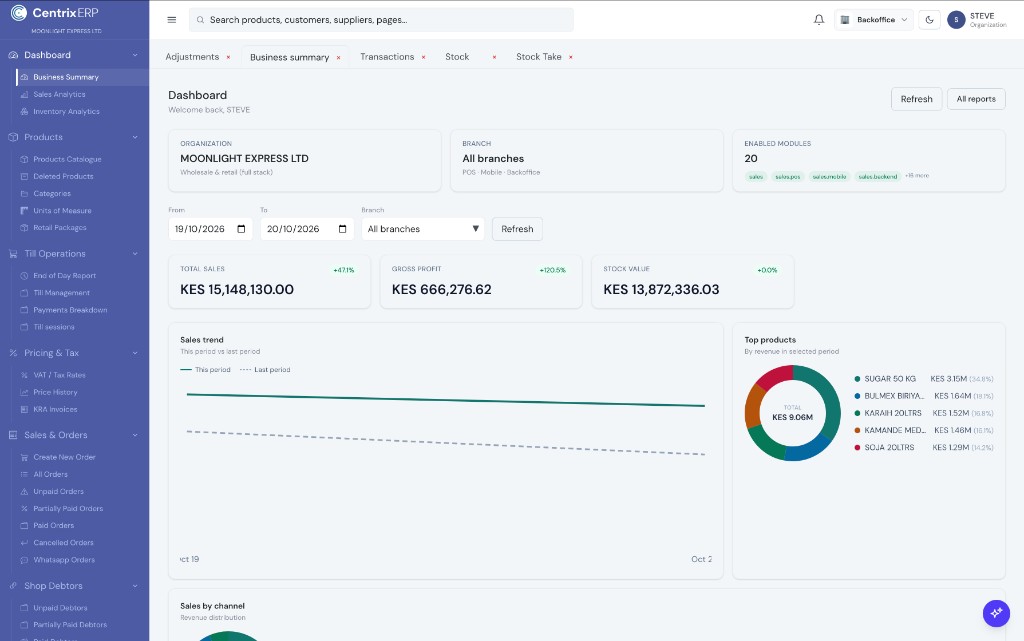
Task: Click the Cancelled Orders icon
Action: pyautogui.click(x=24, y=542)
